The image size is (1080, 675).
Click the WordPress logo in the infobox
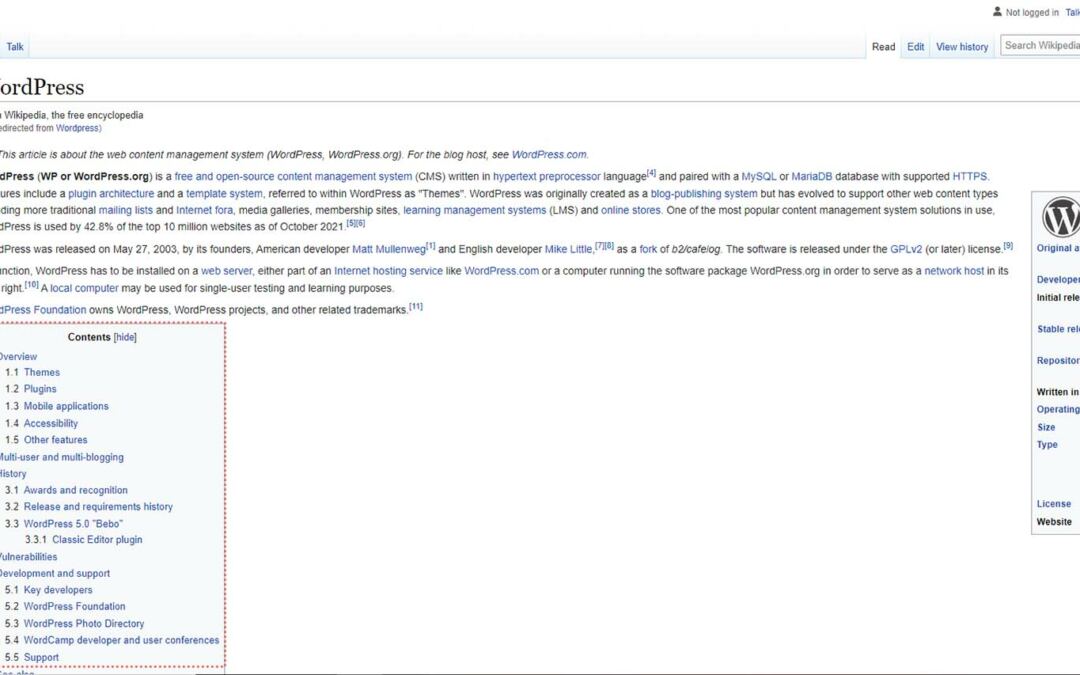(1060, 216)
